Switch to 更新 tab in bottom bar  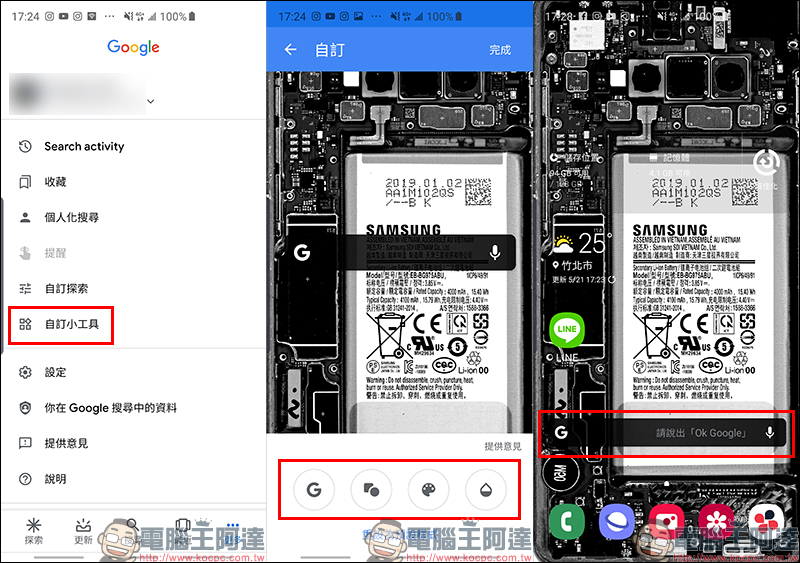(x=83, y=531)
